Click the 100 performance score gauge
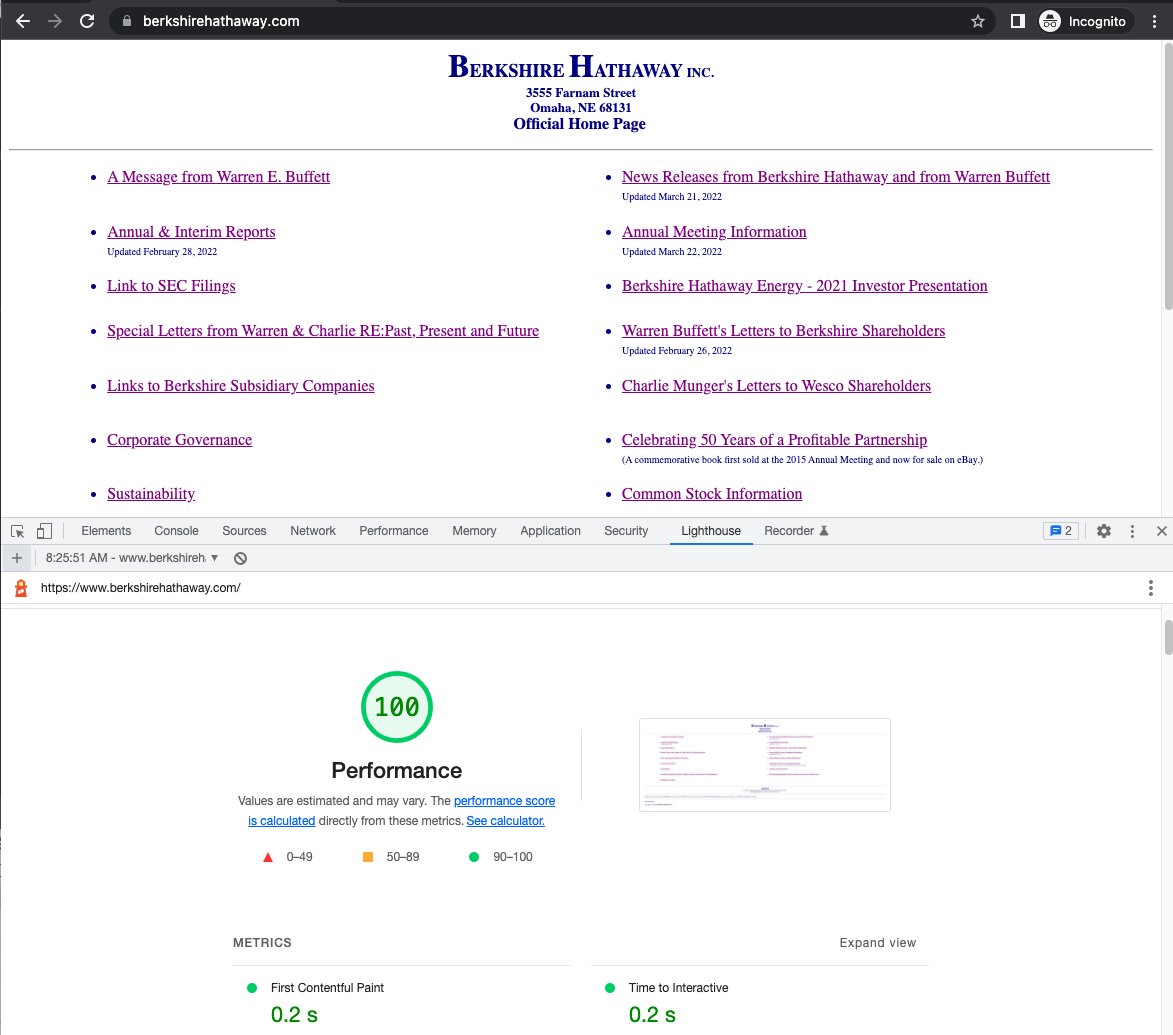Image resolution: width=1173 pixels, height=1035 pixels. pos(396,707)
